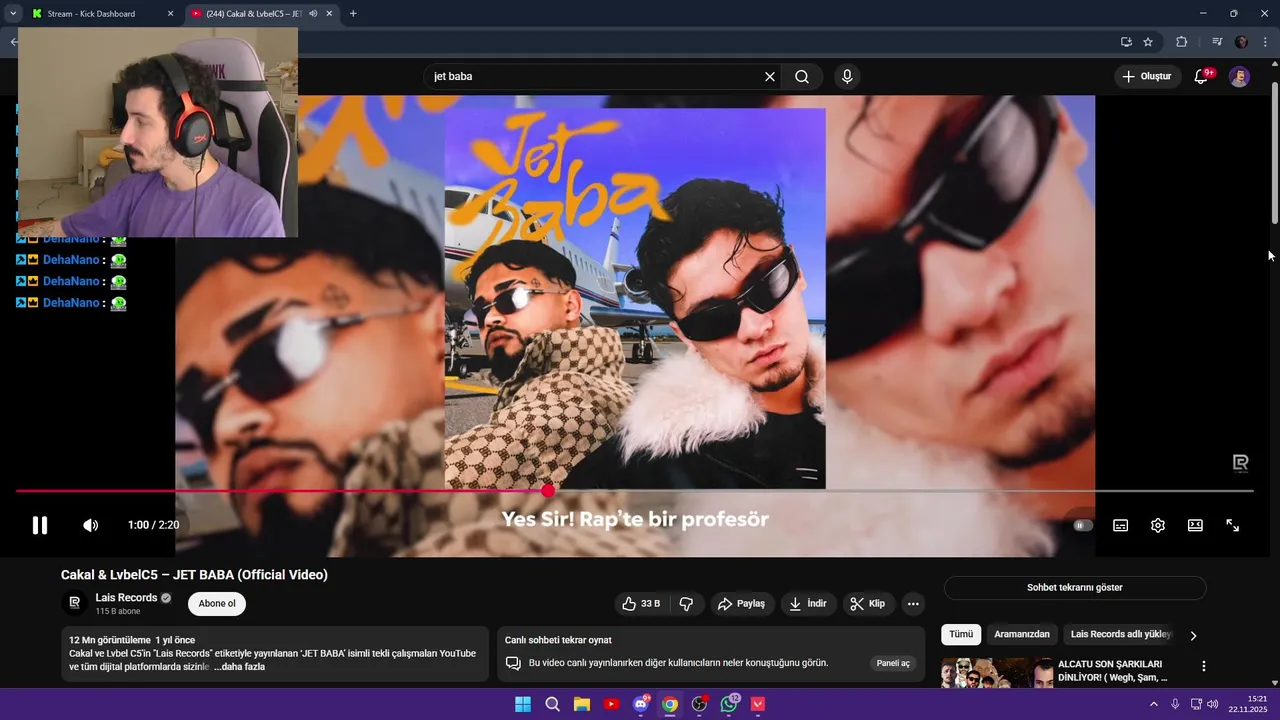Screen dimensions: 1280x720
Task: Click the magnifier search button
Action: point(802,76)
